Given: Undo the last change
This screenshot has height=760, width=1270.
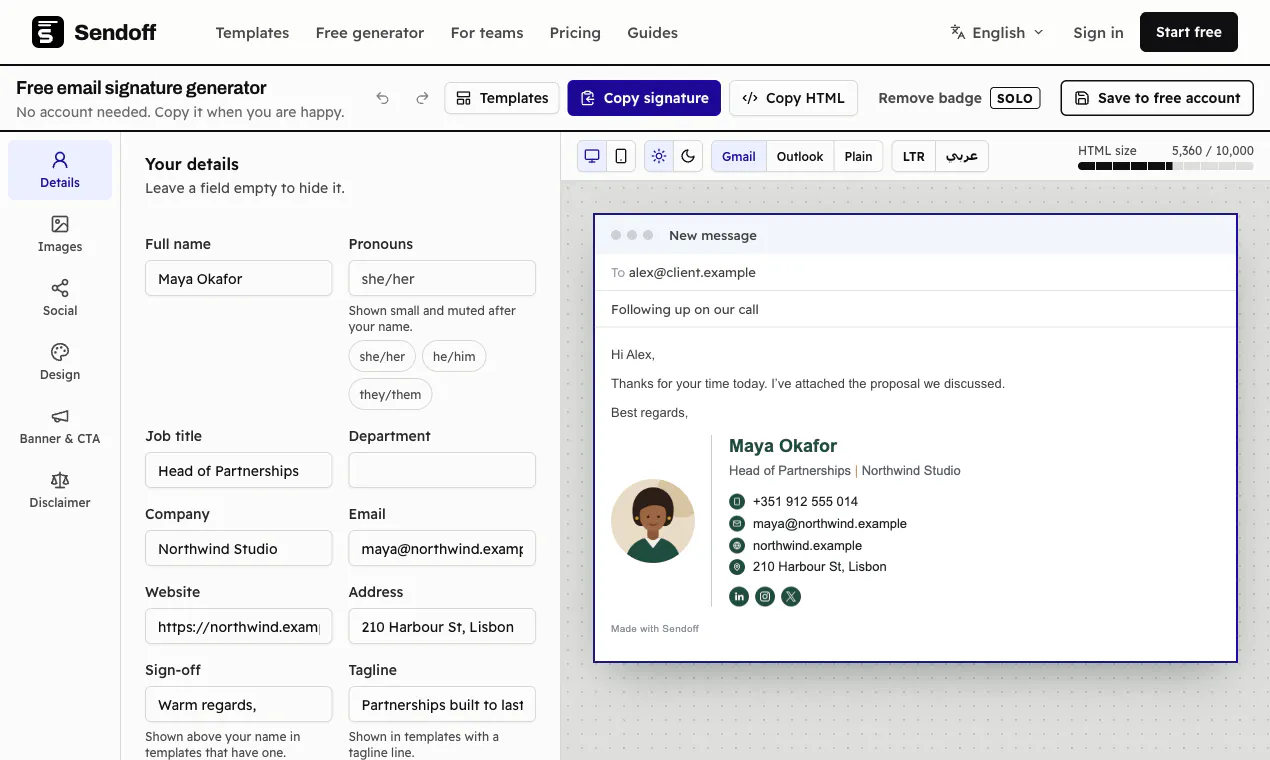Looking at the screenshot, I should (383, 98).
